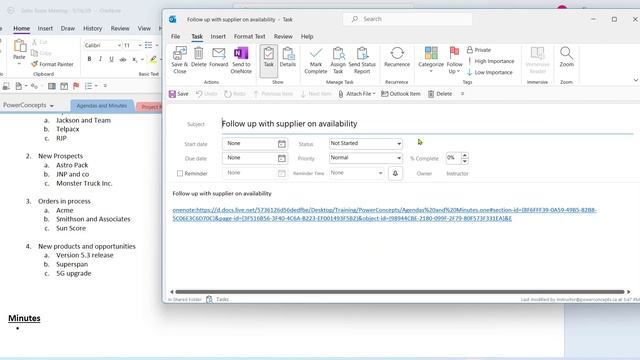Apply Bold formatting in OneNote

[x=89, y=59]
